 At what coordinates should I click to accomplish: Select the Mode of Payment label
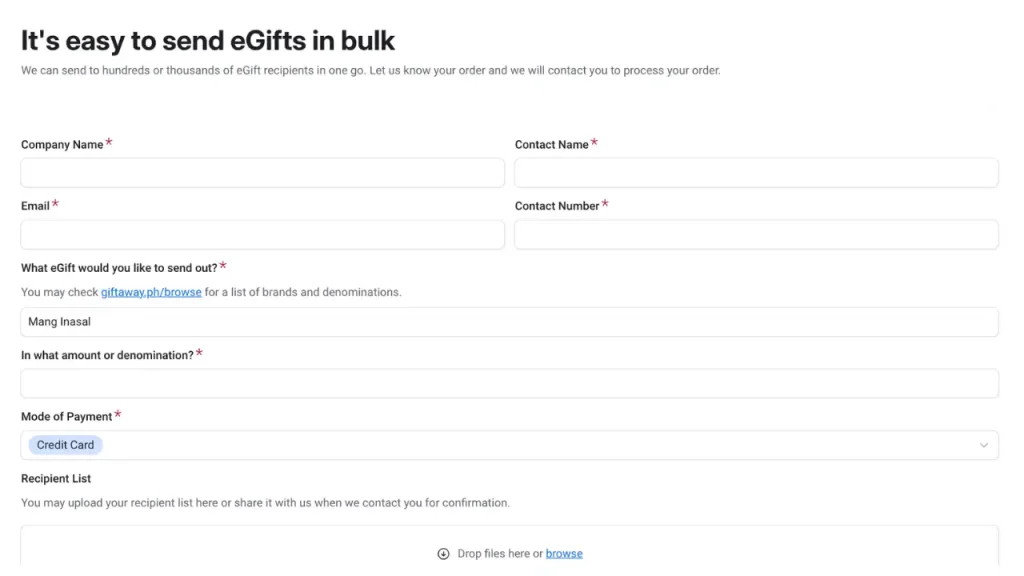click(x=65, y=416)
